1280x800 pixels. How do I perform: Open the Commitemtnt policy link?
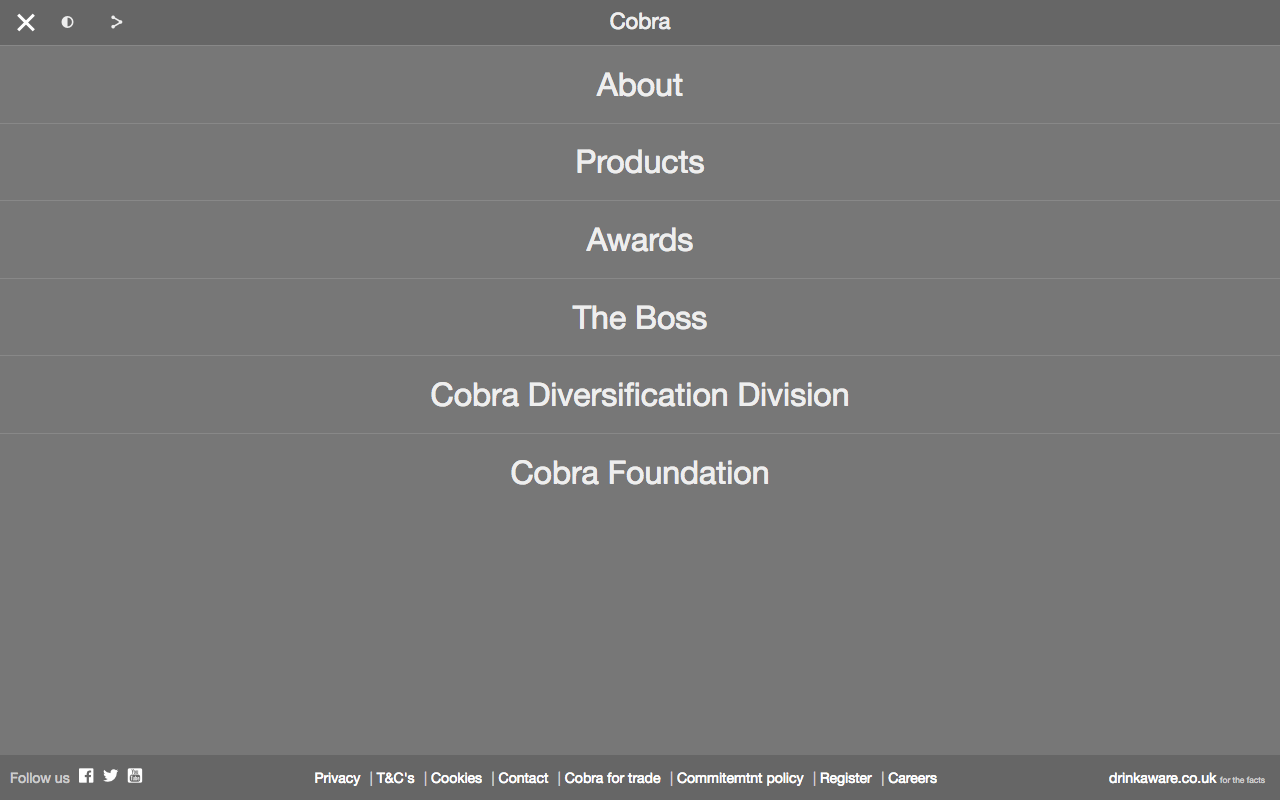(740, 778)
